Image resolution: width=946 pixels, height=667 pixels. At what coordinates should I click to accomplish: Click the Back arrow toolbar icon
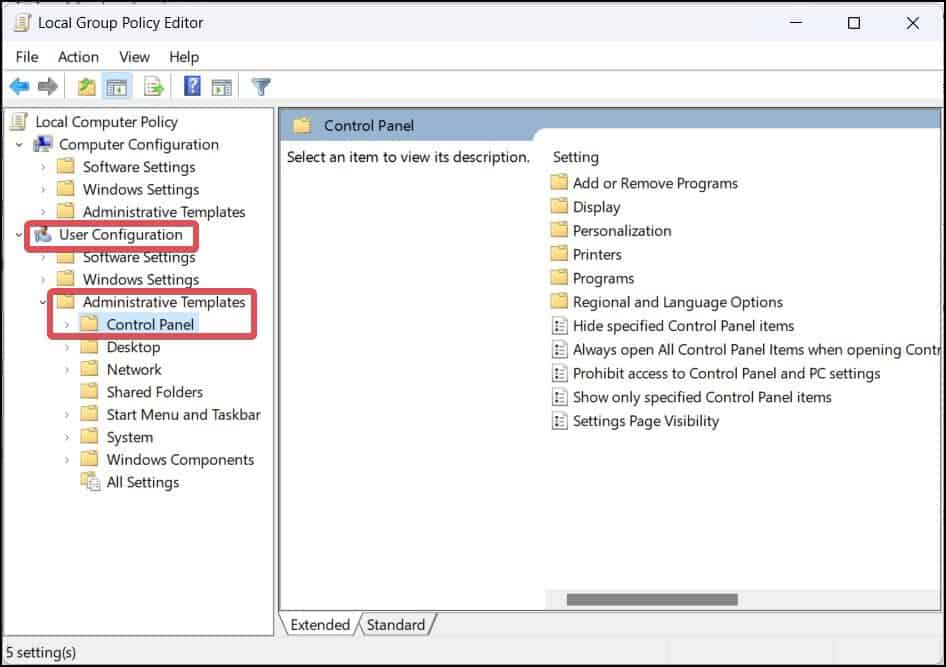click(19, 87)
